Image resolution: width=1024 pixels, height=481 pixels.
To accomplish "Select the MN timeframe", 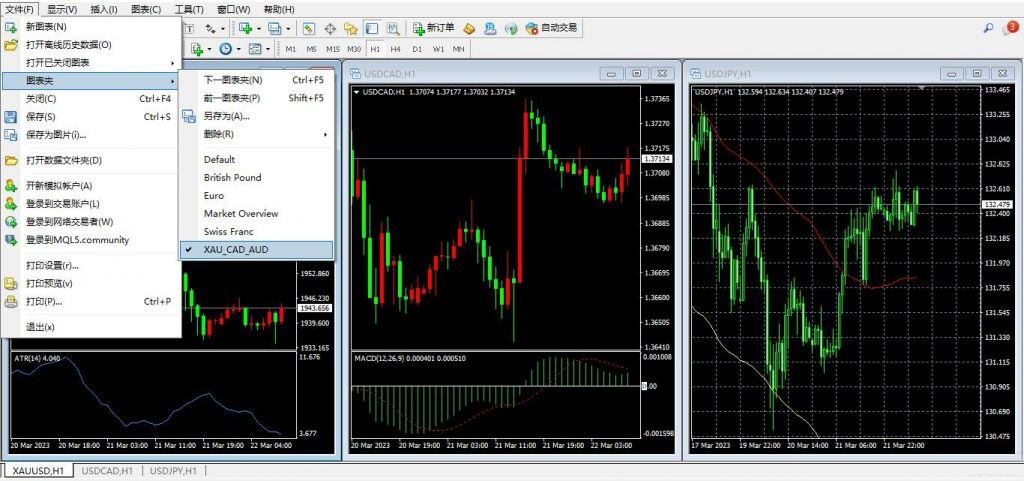I will pyautogui.click(x=459, y=49).
